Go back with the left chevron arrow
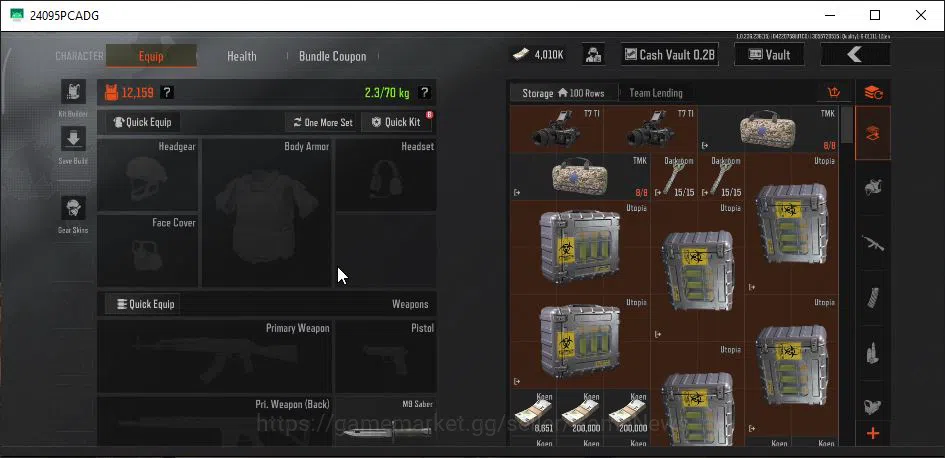The image size is (945, 458). (855, 55)
